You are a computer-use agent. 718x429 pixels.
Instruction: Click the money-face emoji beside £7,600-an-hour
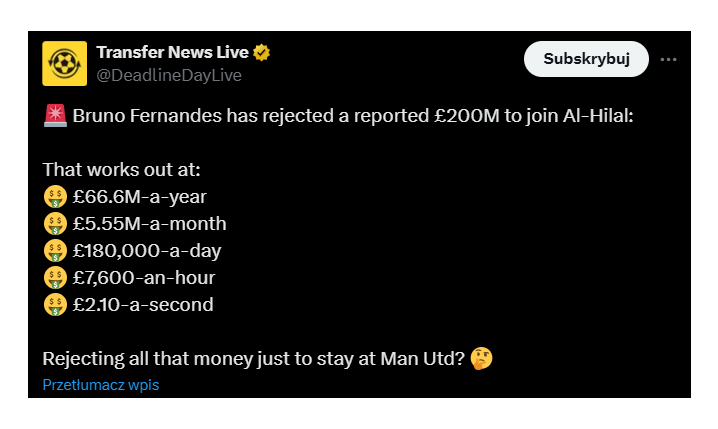[55, 278]
